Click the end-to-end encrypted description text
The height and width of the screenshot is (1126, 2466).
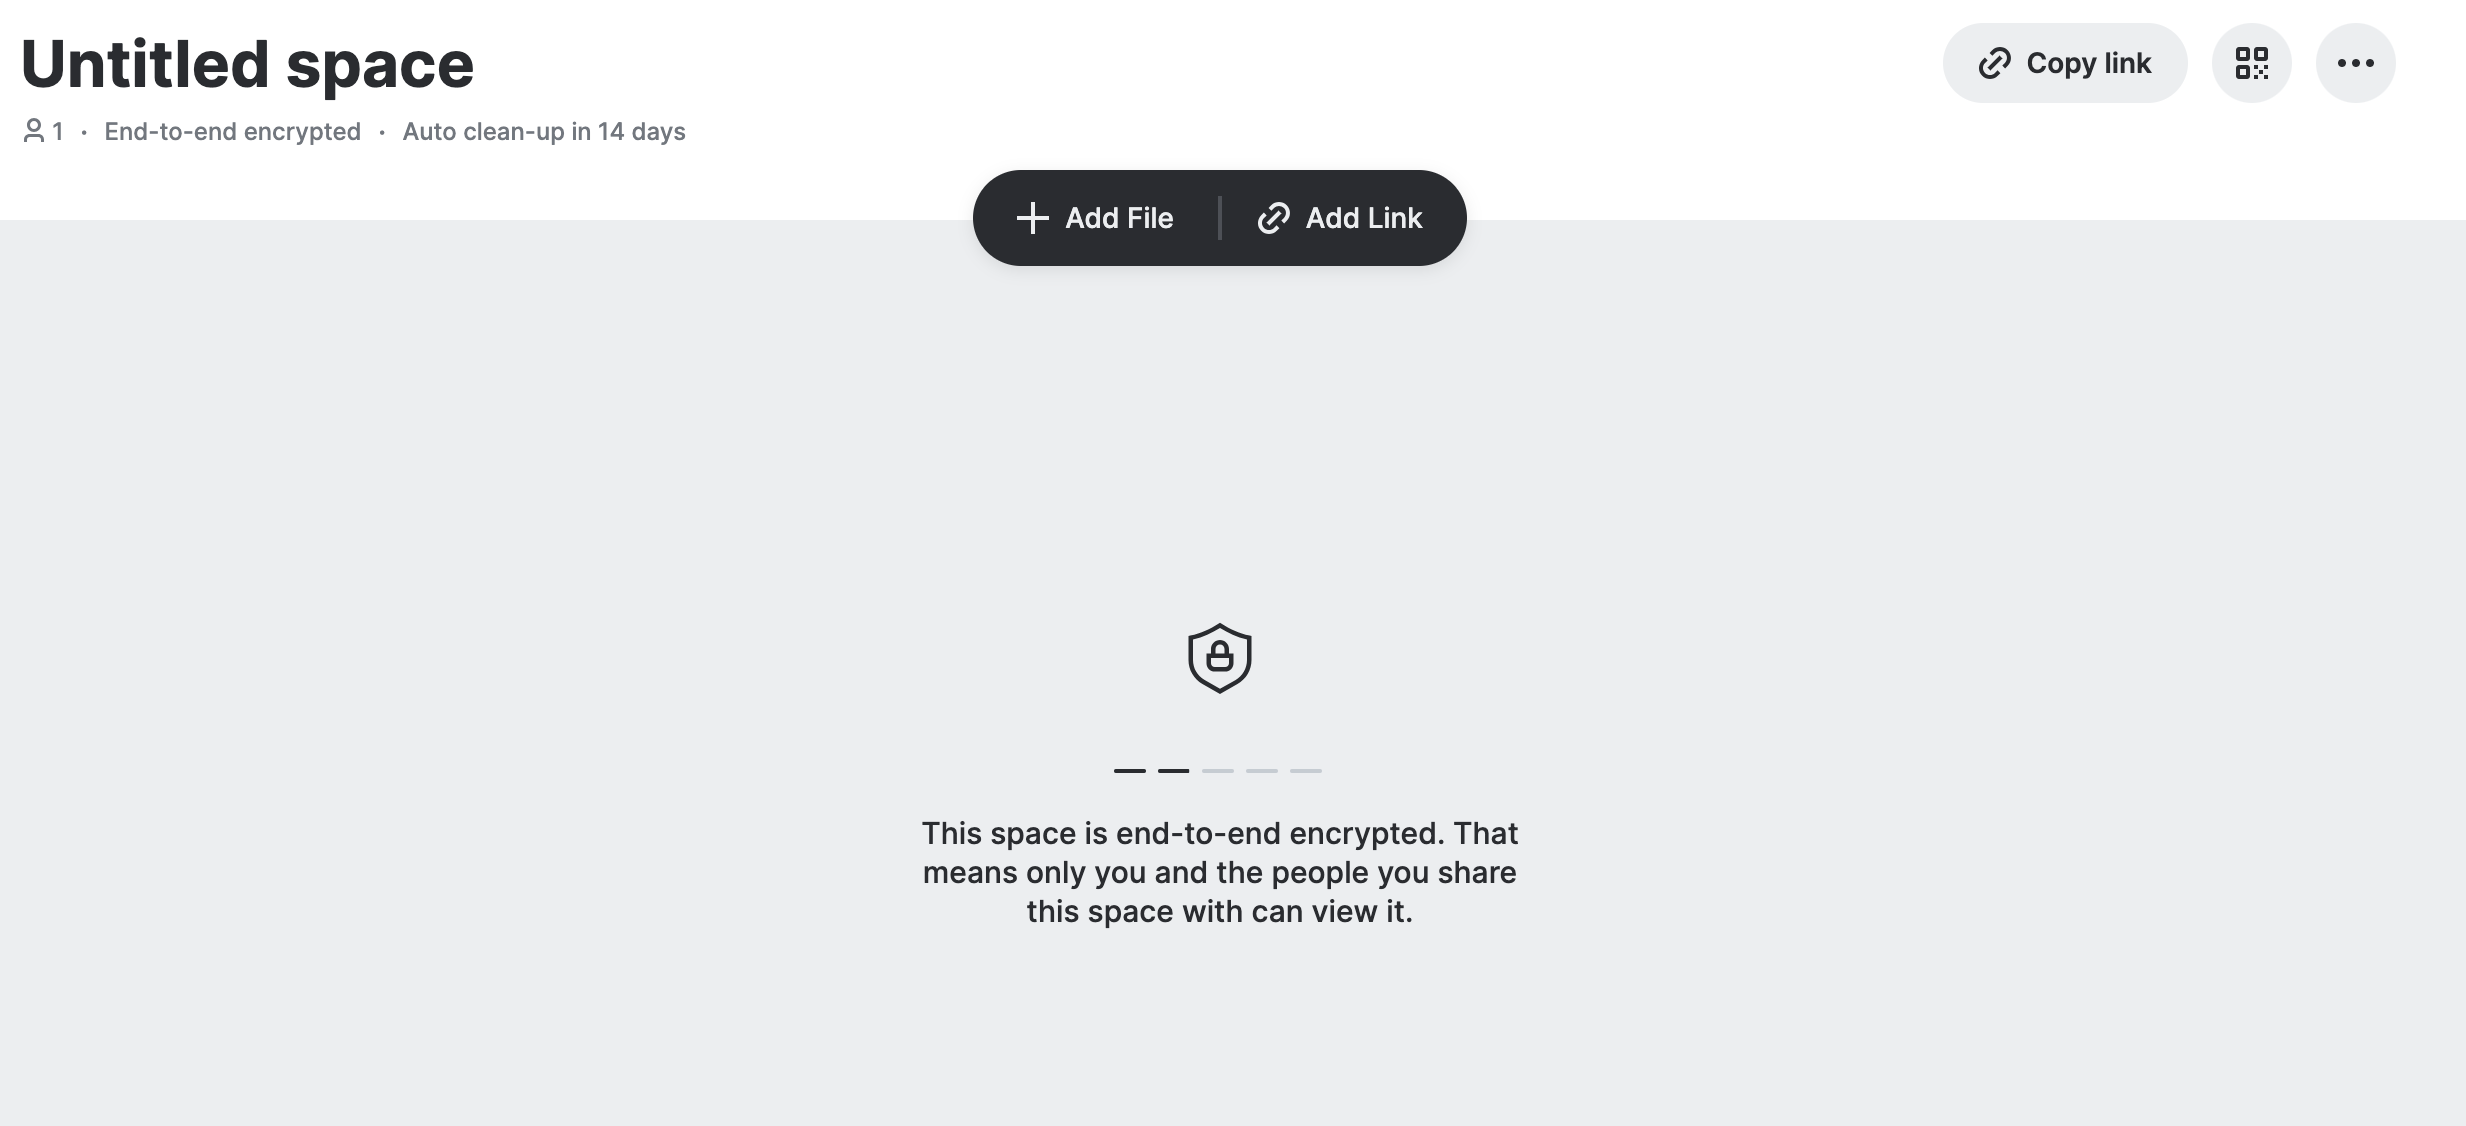[1220, 872]
